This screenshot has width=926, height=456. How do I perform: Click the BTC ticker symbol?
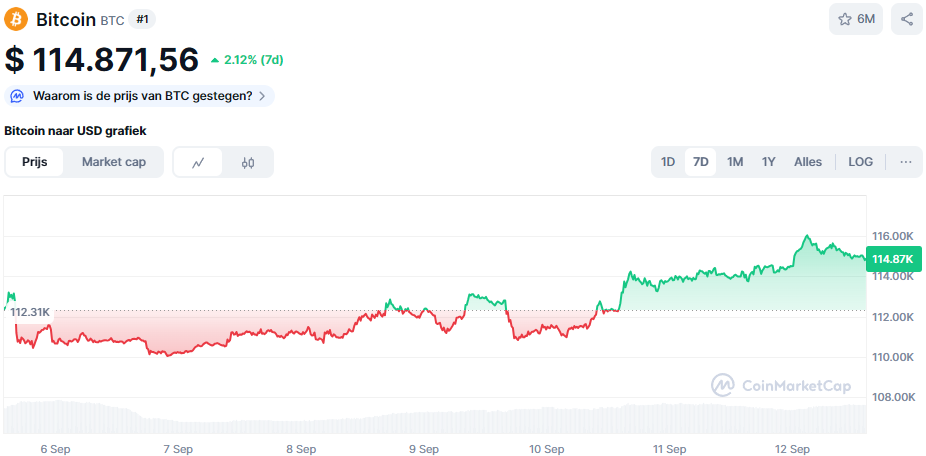112,21
